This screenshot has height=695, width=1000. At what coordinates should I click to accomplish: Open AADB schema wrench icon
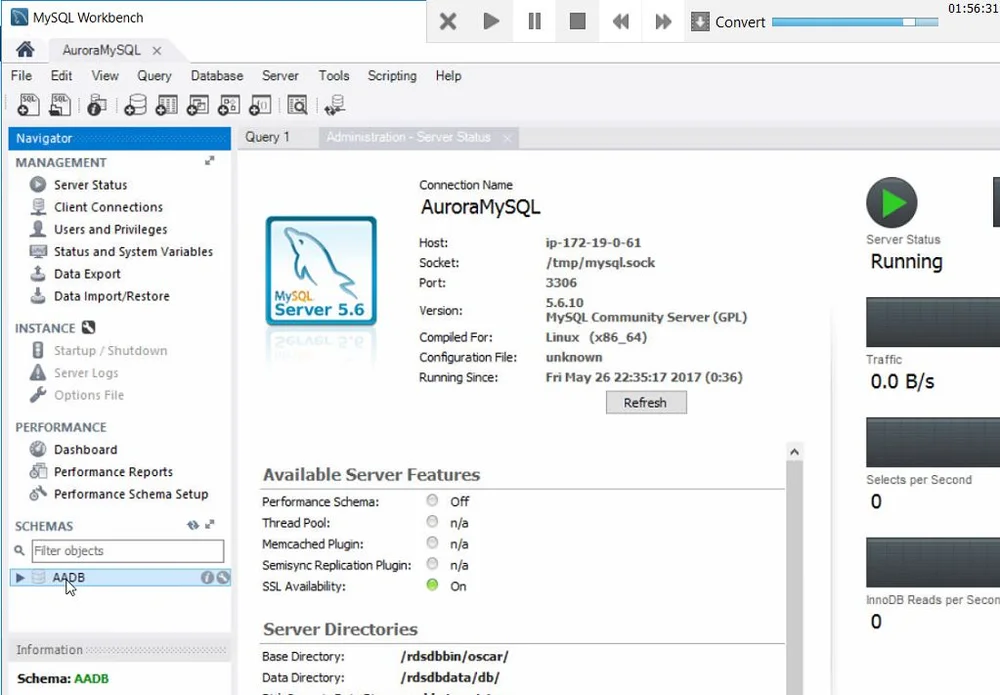pyautogui.click(x=223, y=578)
